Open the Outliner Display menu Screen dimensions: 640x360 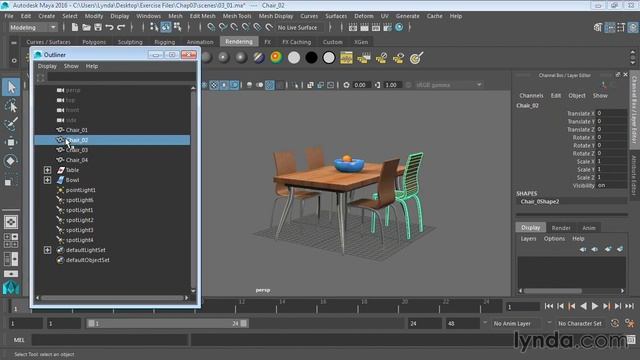coord(47,66)
